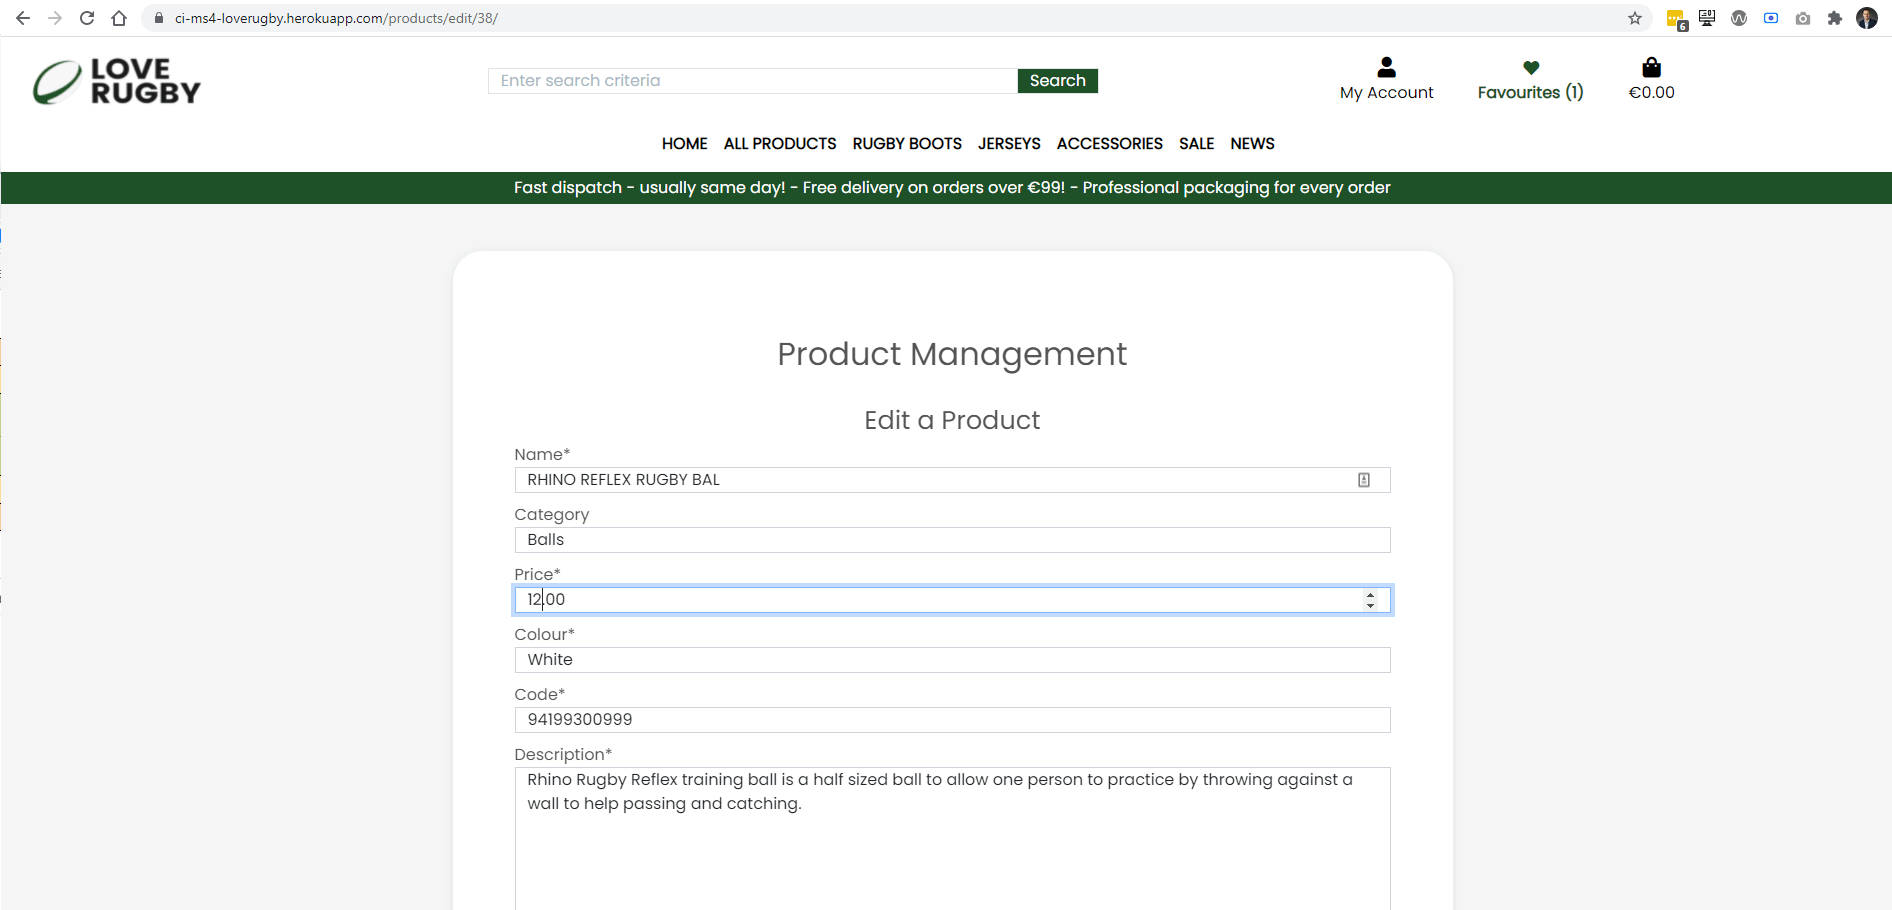Click the browser forward arrow

[x=55, y=18]
